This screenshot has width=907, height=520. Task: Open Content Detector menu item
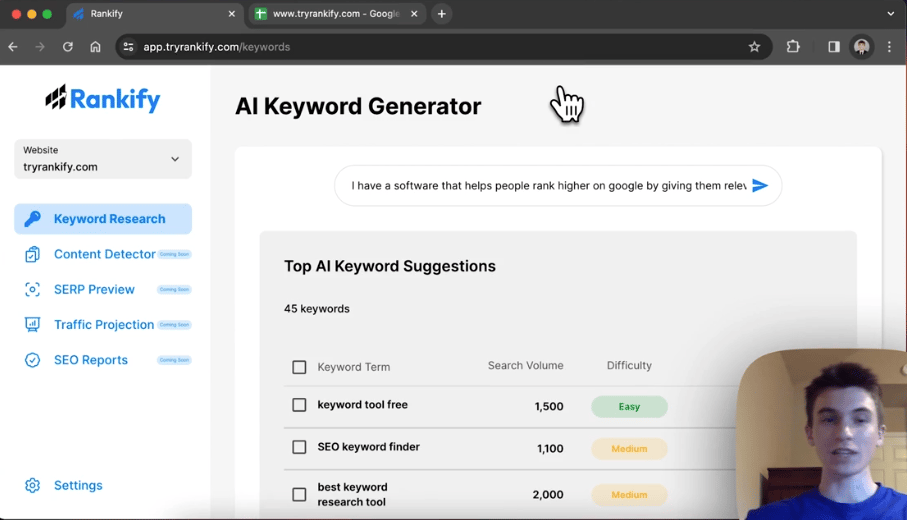pos(105,254)
